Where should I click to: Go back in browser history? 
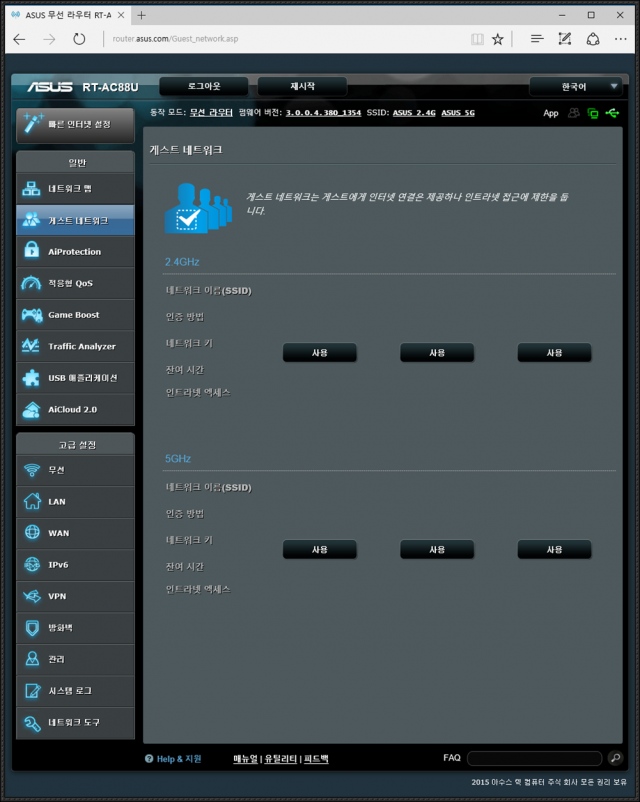click(19, 39)
